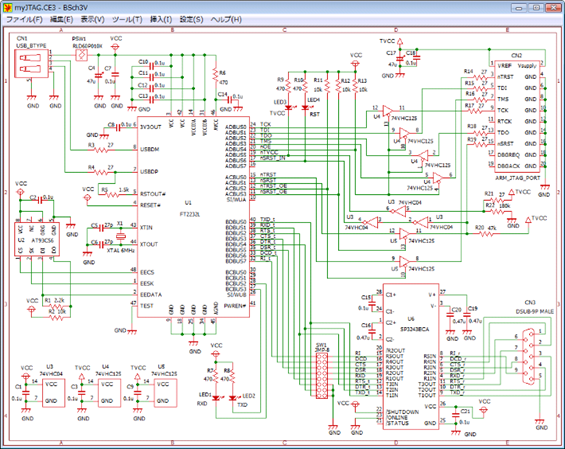Select the CN1 USB_BTYPE connector symbol

pos(31,63)
